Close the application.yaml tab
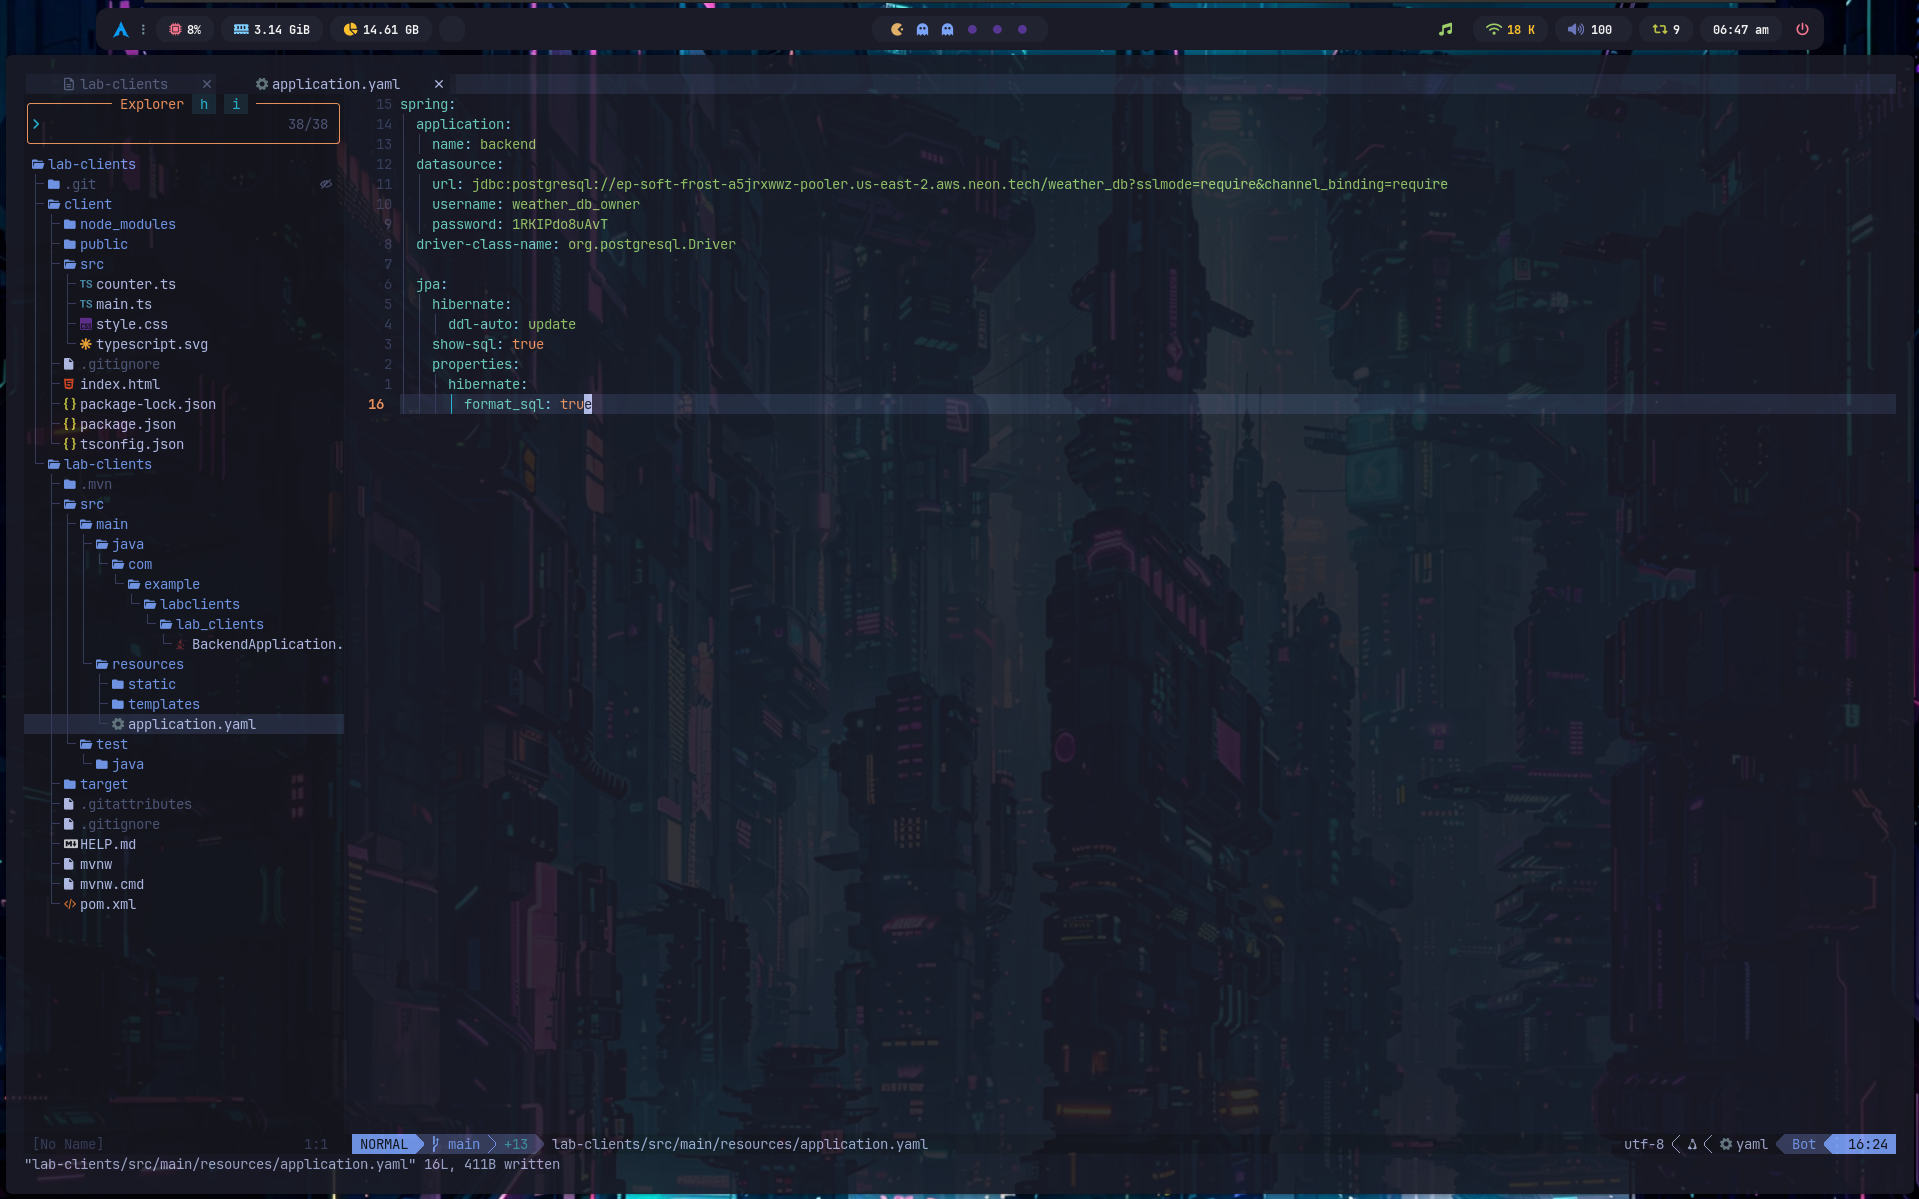 [438, 84]
